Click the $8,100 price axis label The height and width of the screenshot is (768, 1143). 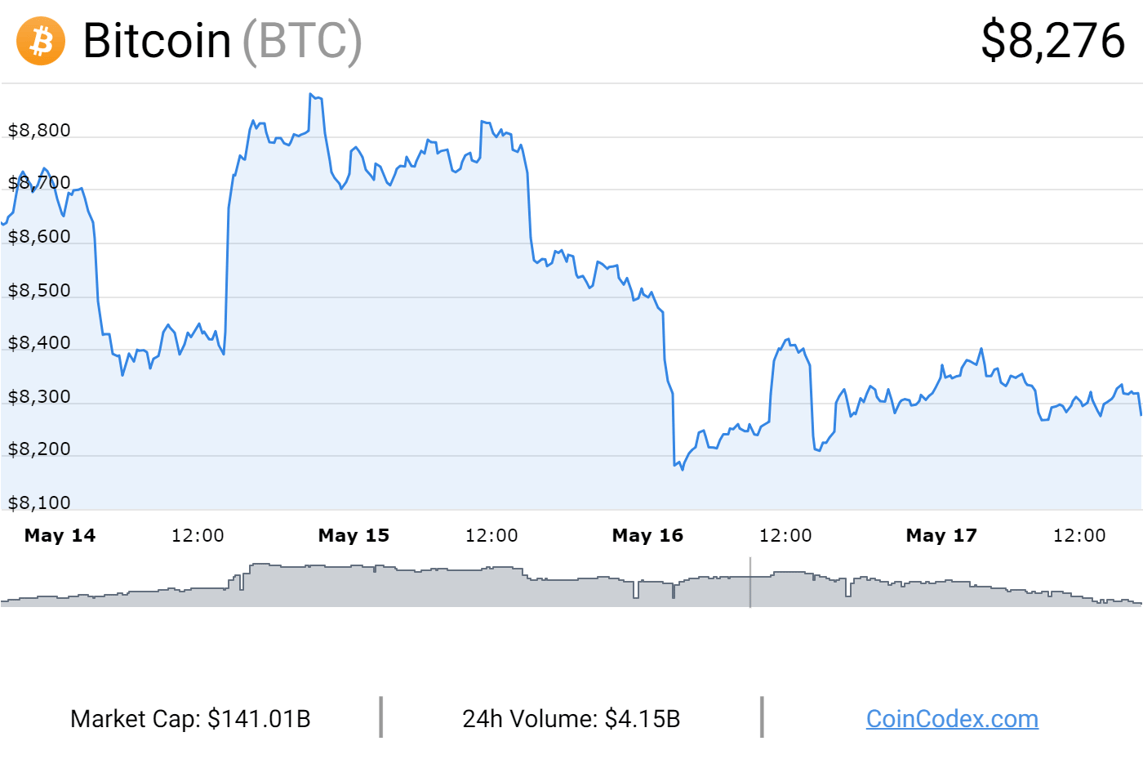pos(38,503)
